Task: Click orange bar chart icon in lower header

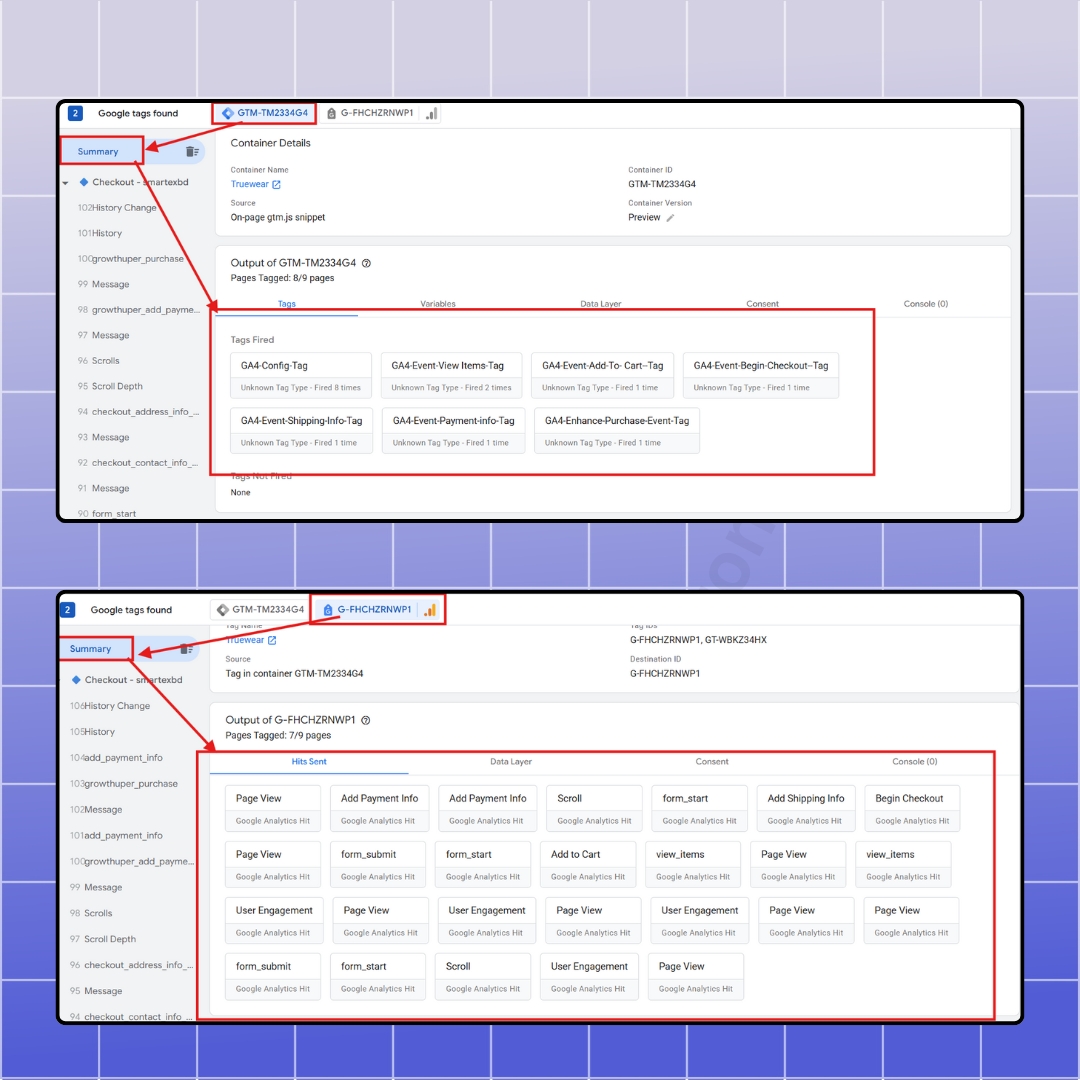Action: tap(430, 610)
